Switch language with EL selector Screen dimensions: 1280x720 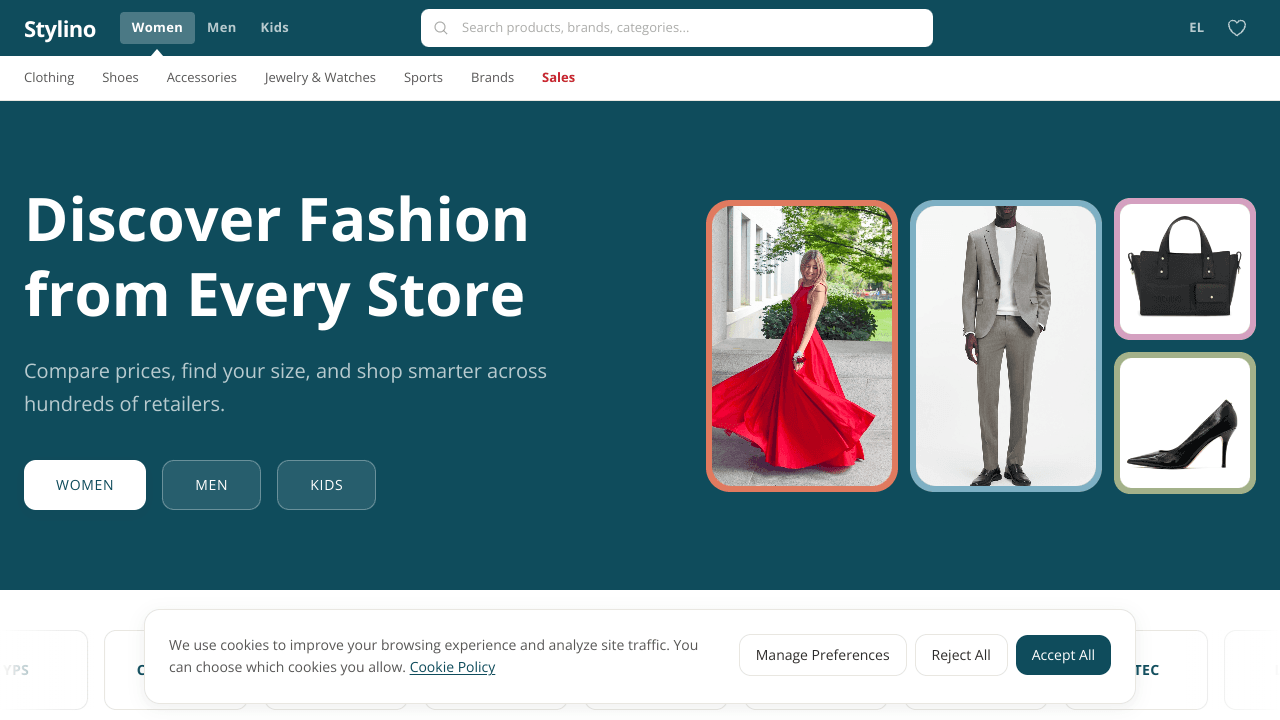point(1196,28)
